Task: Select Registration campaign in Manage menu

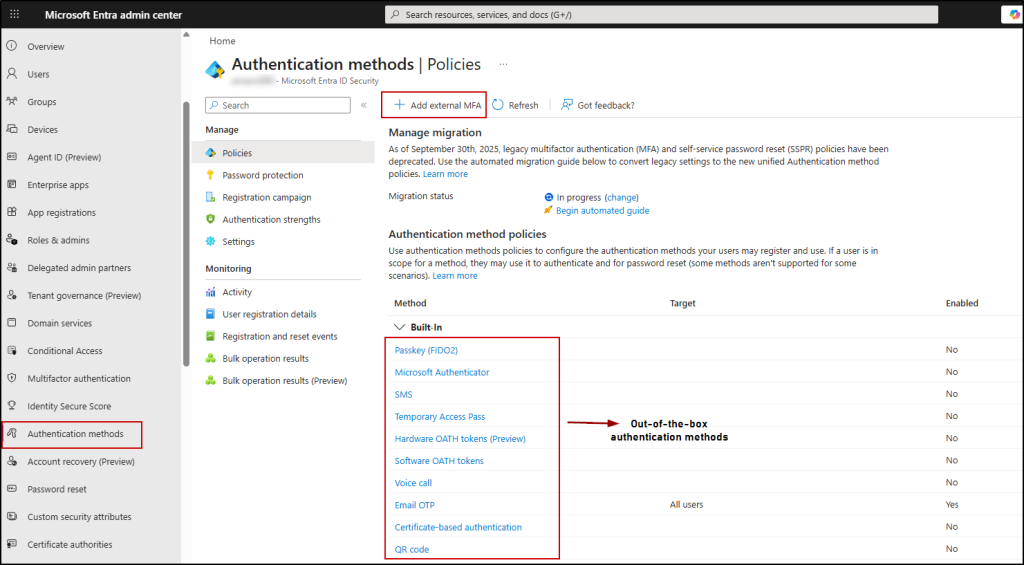Action: point(266,197)
